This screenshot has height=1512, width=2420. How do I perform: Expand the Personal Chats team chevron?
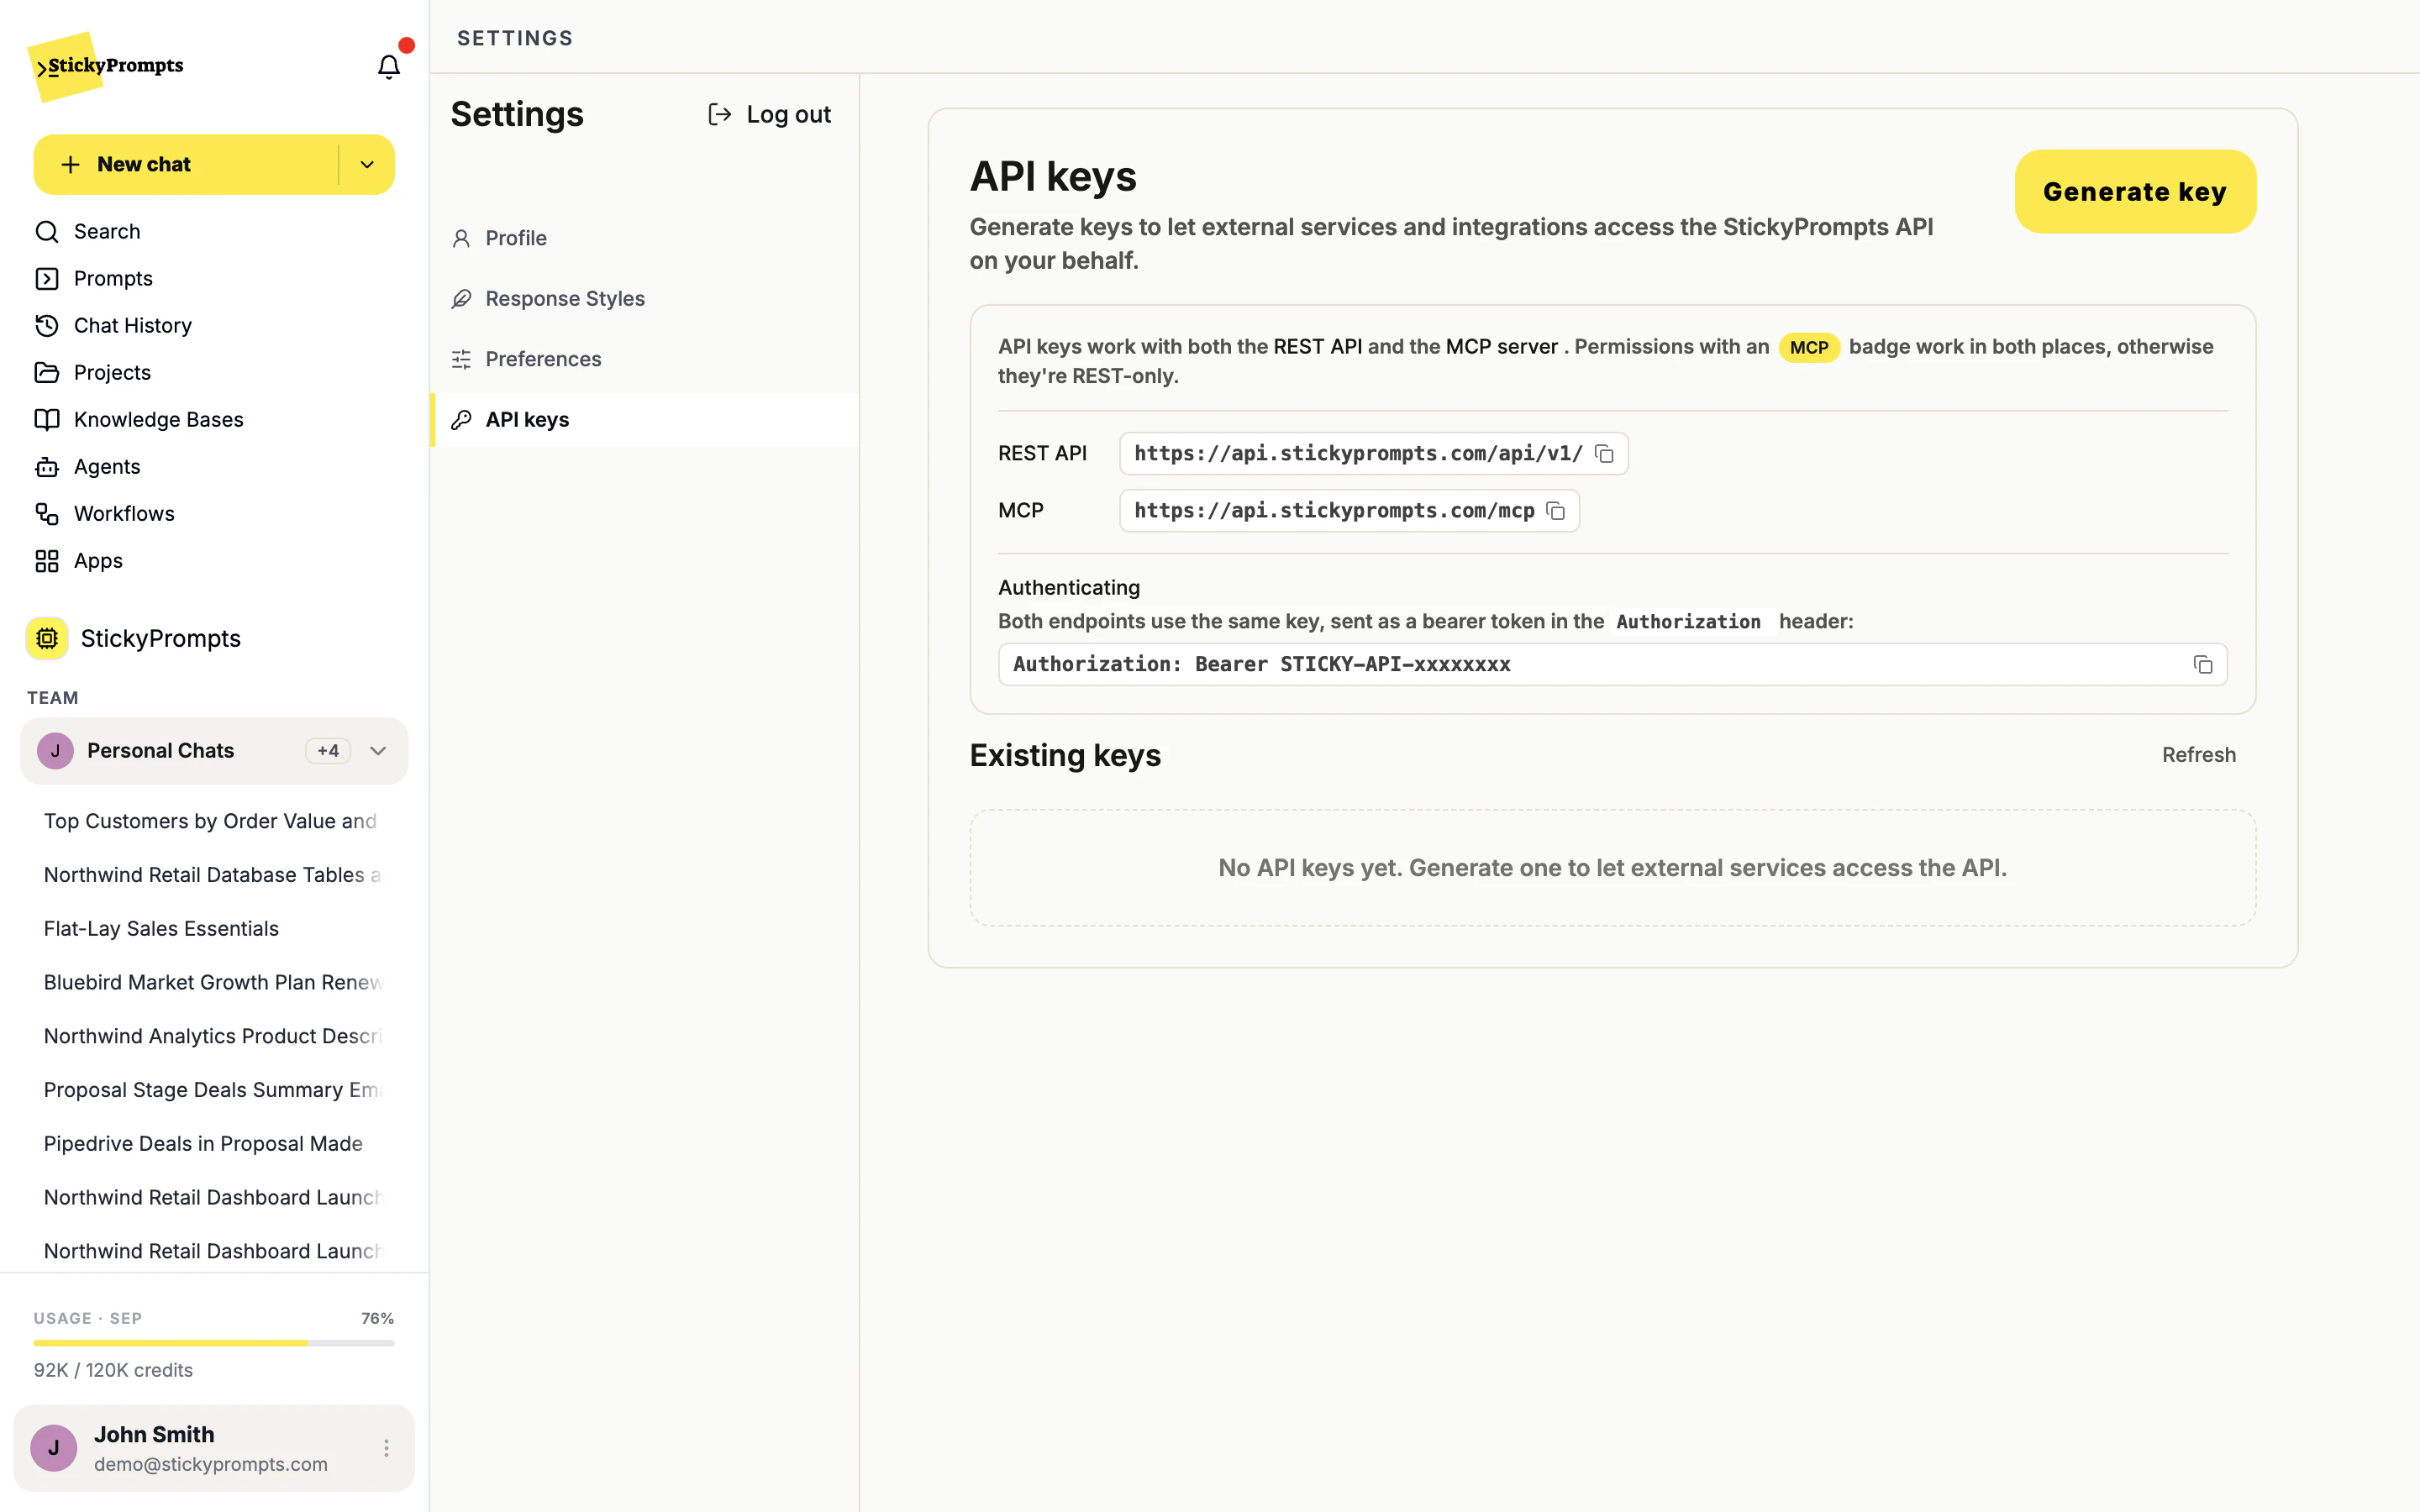378,751
